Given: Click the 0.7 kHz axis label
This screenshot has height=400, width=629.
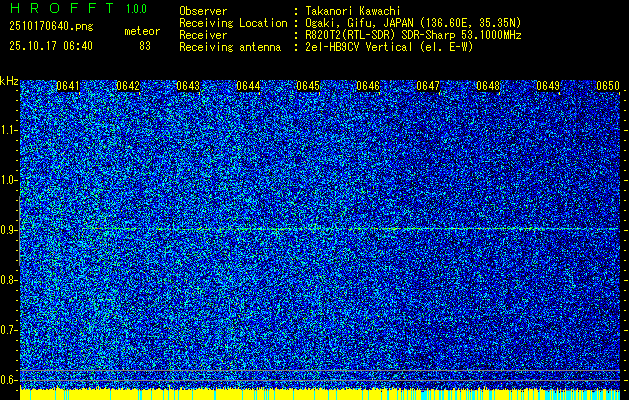Looking at the screenshot, I should coord(8,330).
